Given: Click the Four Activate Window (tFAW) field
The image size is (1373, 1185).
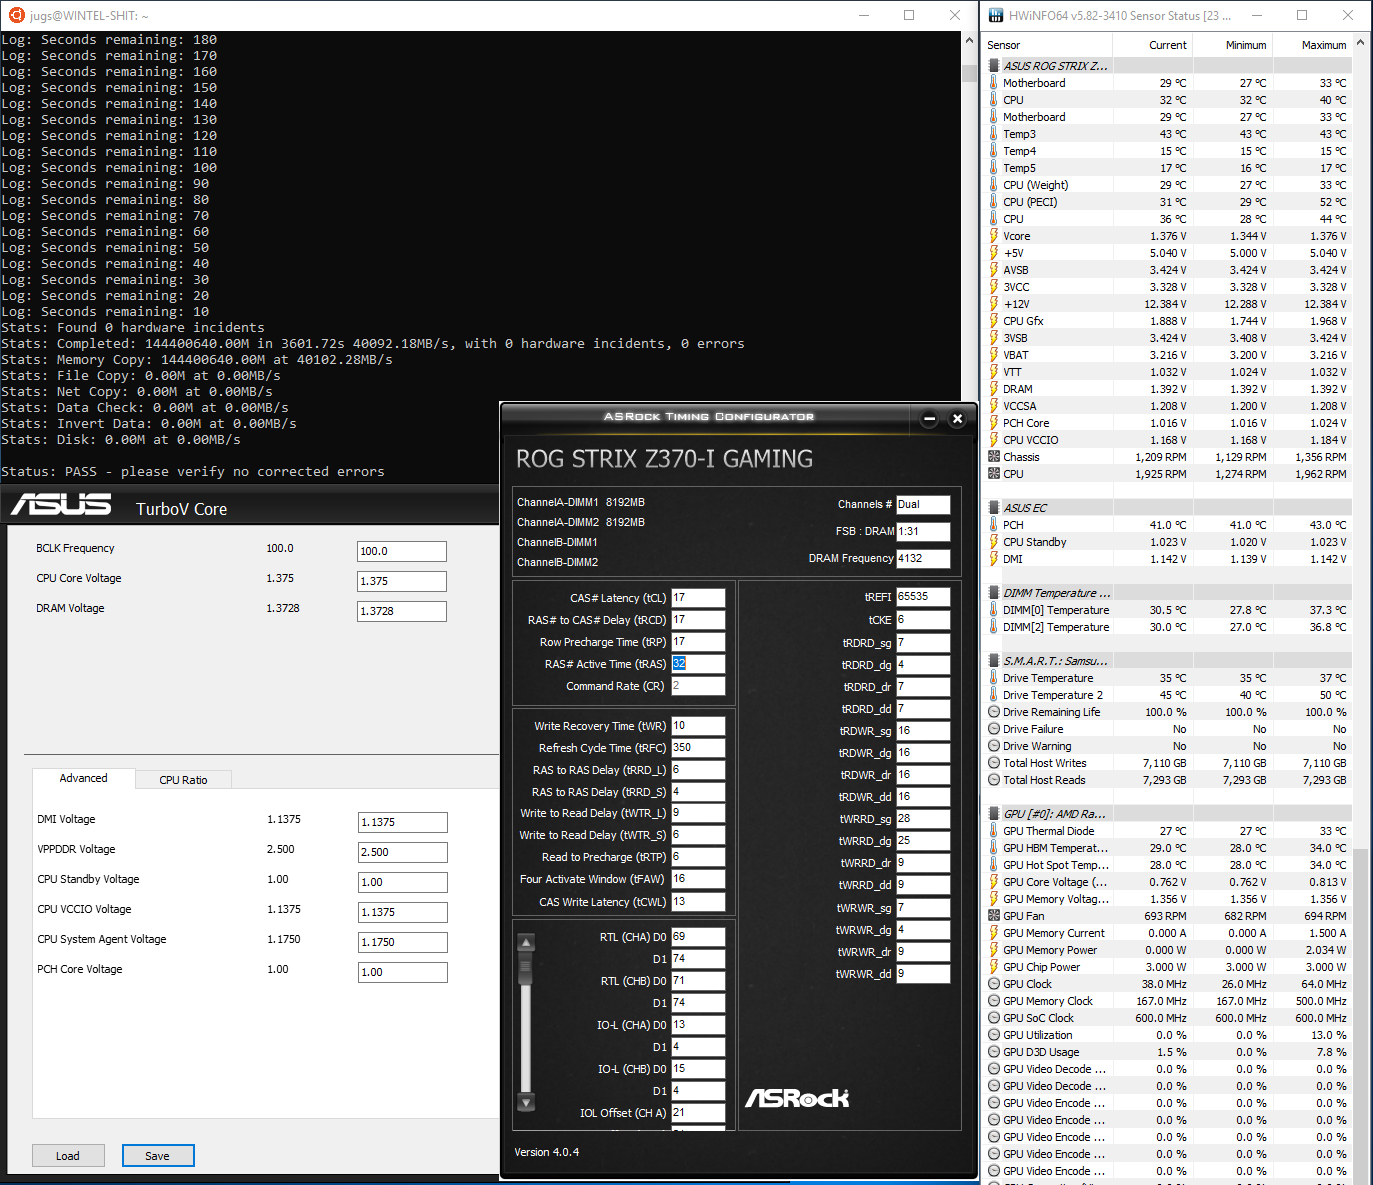Looking at the screenshot, I should 698,879.
